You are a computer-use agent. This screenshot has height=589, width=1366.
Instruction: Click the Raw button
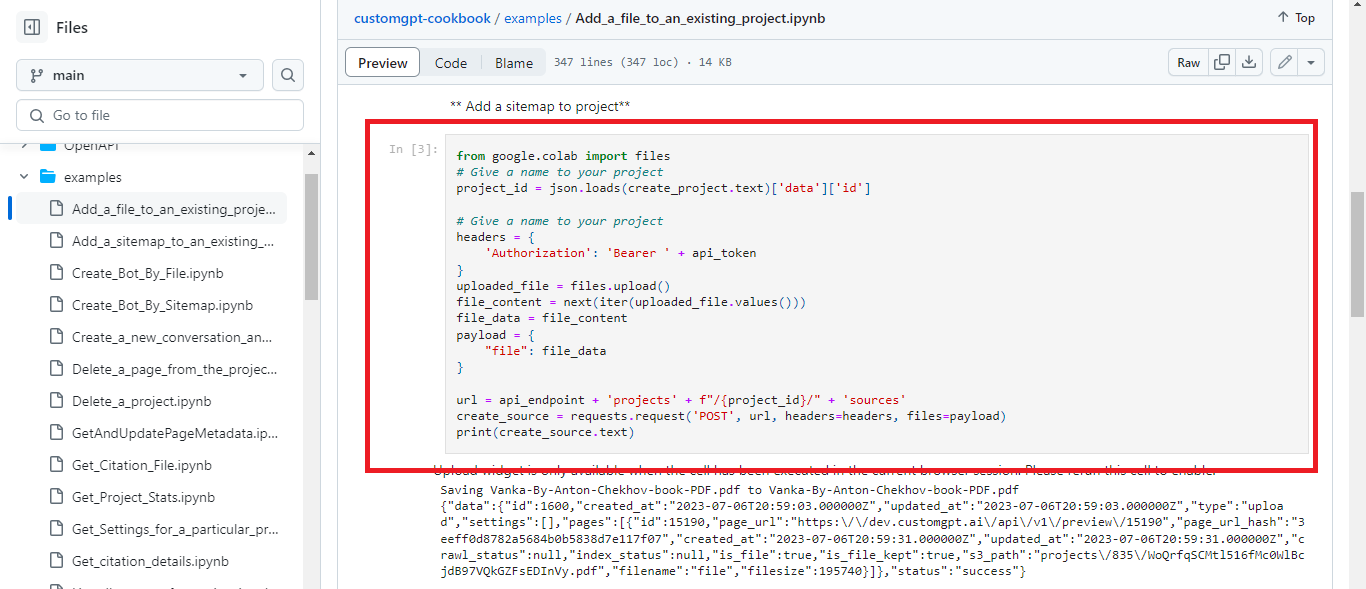1188,61
